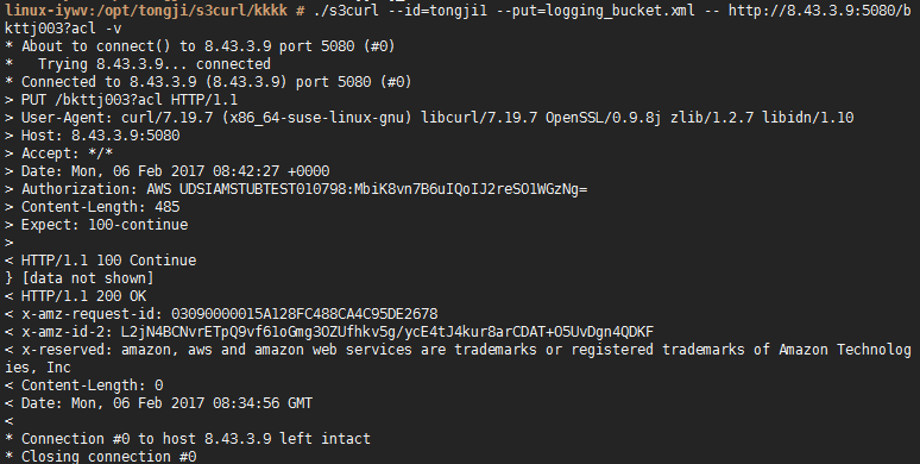Click the Closing connection #0 line
The width and height of the screenshot is (920, 464).
(108, 456)
